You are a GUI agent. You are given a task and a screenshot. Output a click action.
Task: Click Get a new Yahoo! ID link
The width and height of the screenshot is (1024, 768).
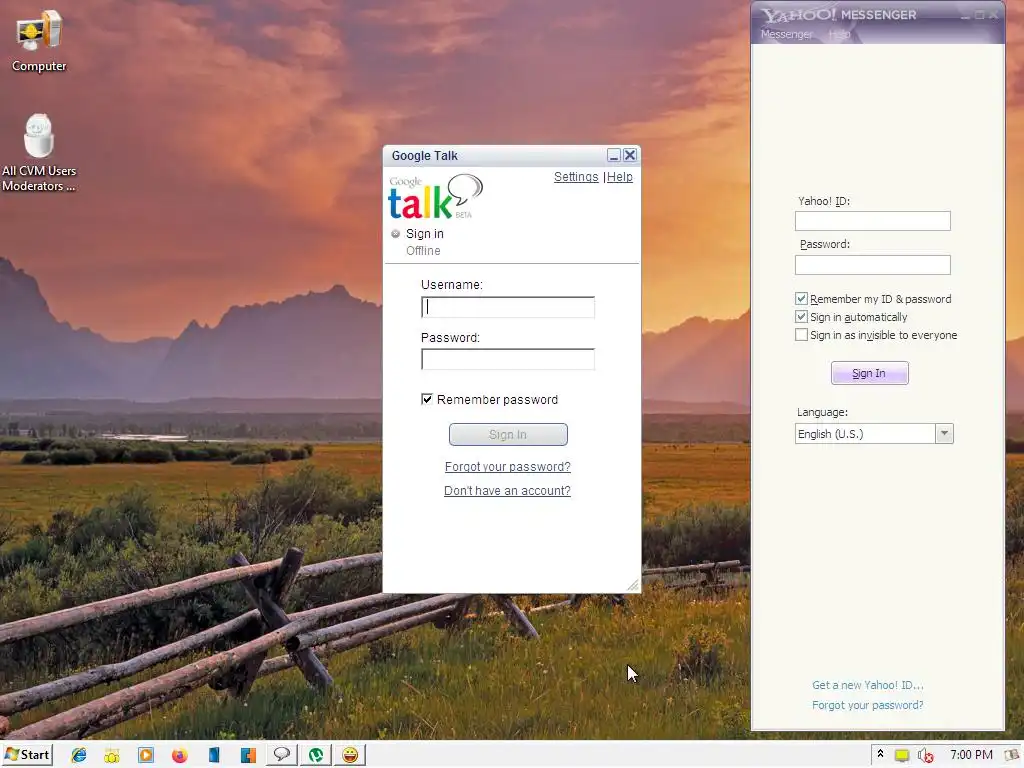point(867,685)
